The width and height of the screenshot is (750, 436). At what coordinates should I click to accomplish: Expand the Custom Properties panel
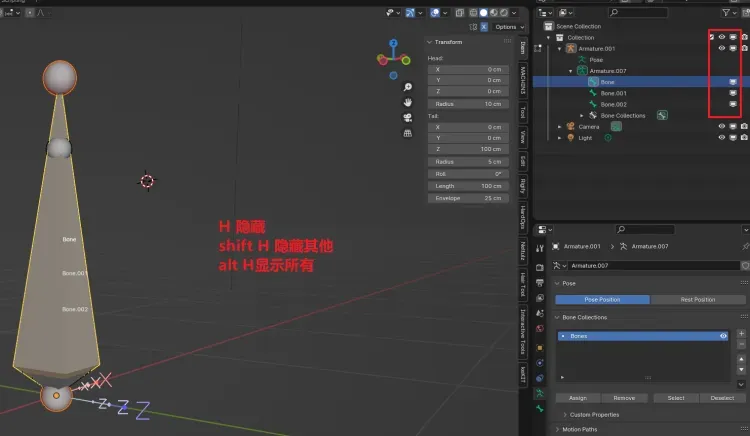pyautogui.click(x=565, y=414)
